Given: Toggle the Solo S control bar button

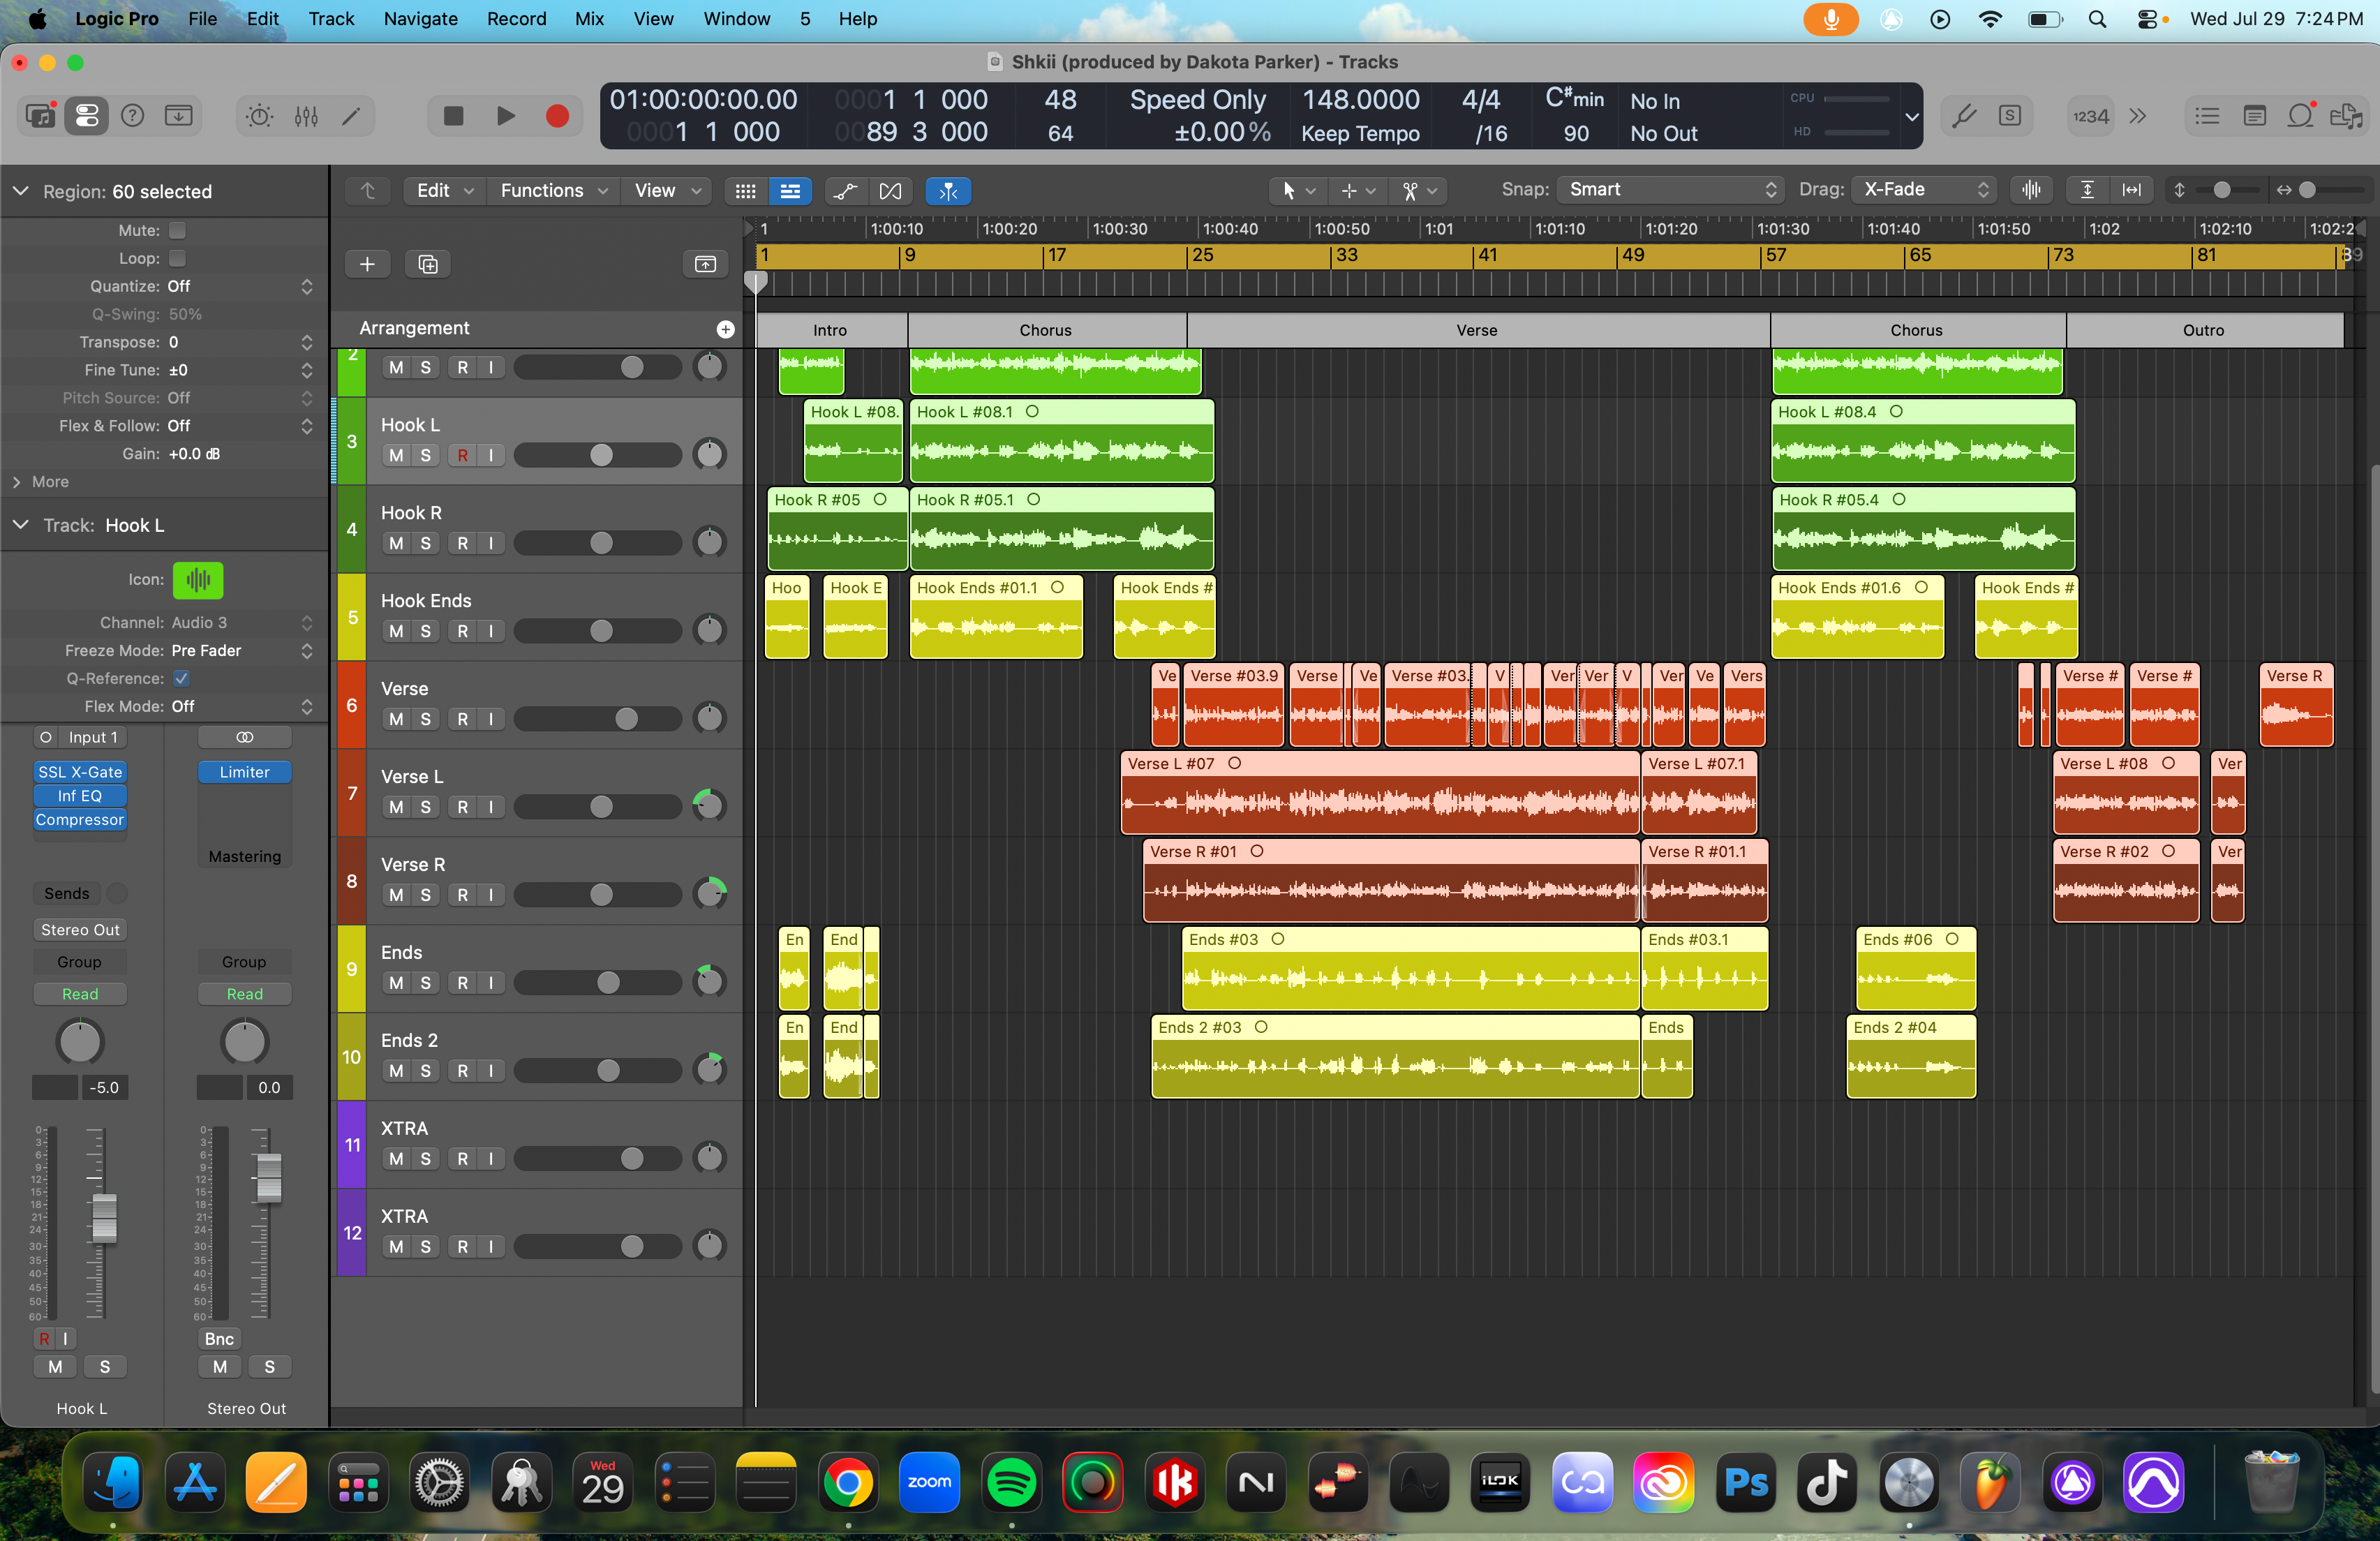Looking at the screenshot, I should point(2010,116).
